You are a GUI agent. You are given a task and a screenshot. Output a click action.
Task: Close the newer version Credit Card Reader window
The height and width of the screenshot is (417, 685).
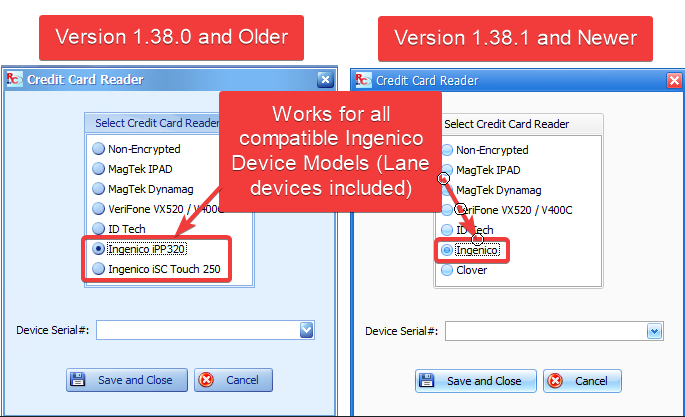[674, 80]
